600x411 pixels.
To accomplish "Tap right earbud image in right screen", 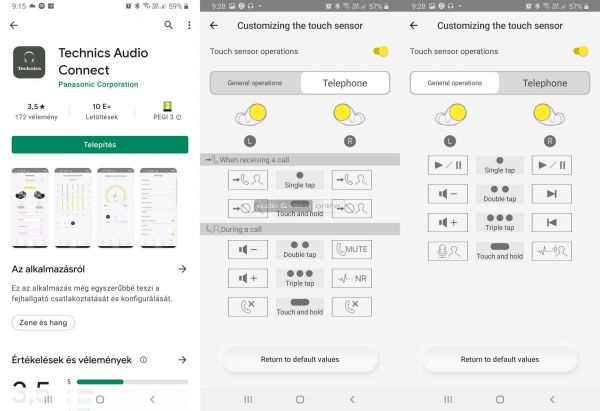I will (x=549, y=115).
